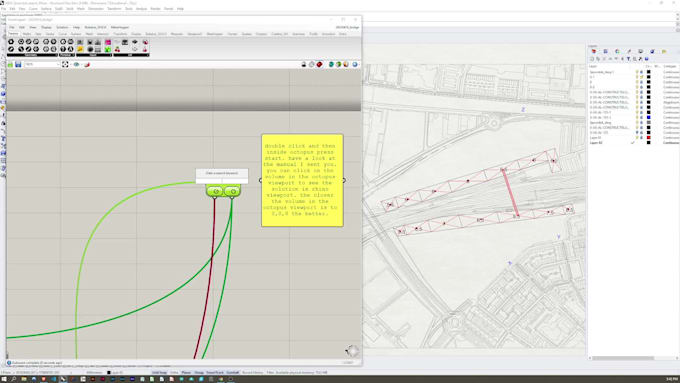Viewport: 680px width, 383px height.
Task: Click red color swatch of Layer 01
Action: pos(649,137)
